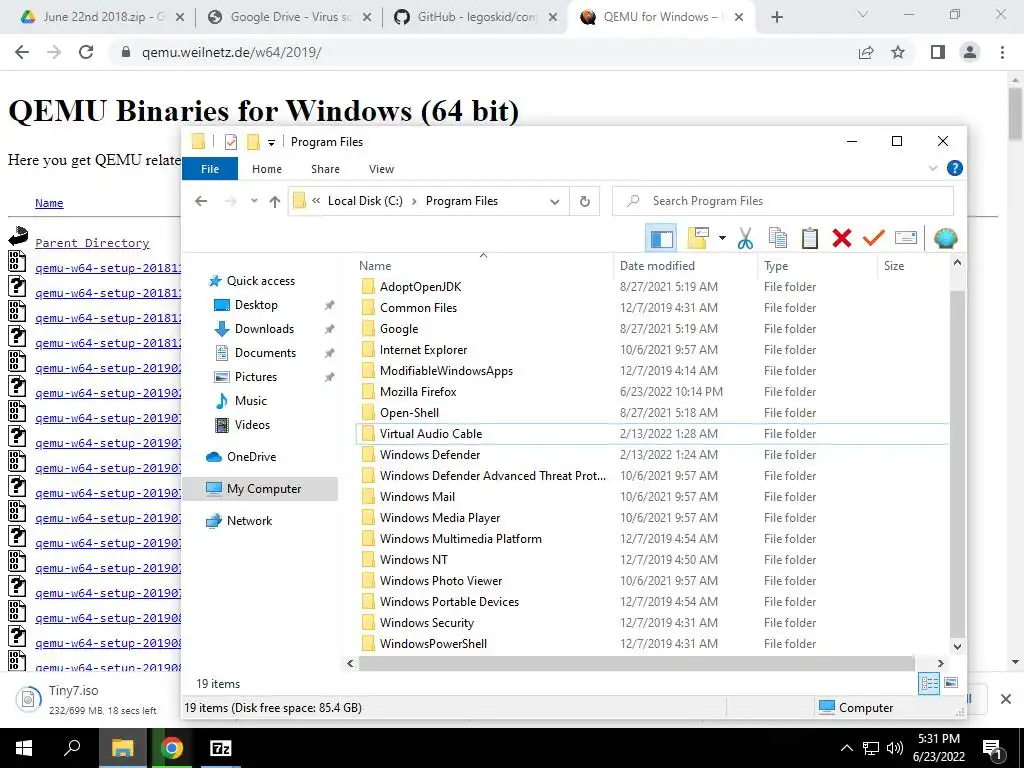Open a new Chrome tab
1024x768 pixels.
point(776,18)
